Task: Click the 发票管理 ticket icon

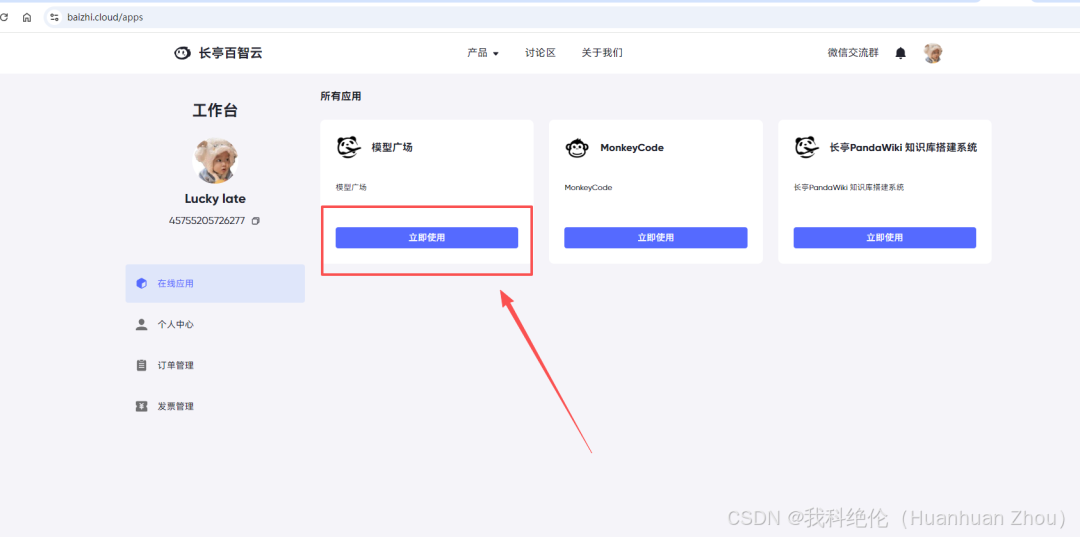Action: [x=142, y=406]
